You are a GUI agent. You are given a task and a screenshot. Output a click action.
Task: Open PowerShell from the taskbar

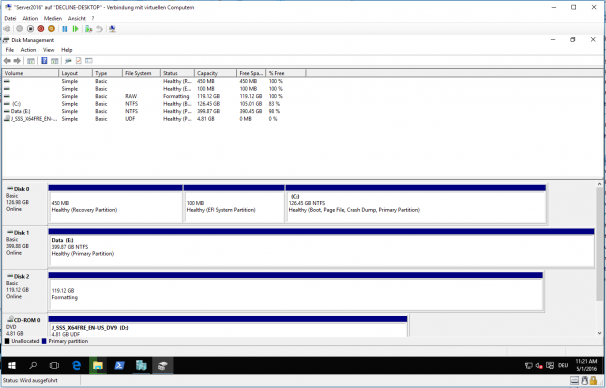click(119, 365)
